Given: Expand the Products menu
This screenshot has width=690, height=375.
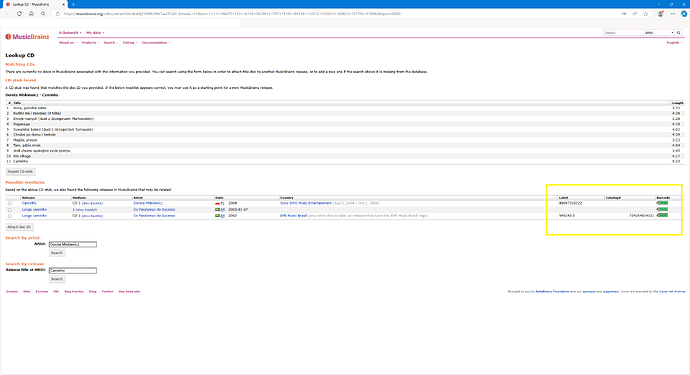Looking at the screenshot, I should pyautogui.click(x=90, y=43).
